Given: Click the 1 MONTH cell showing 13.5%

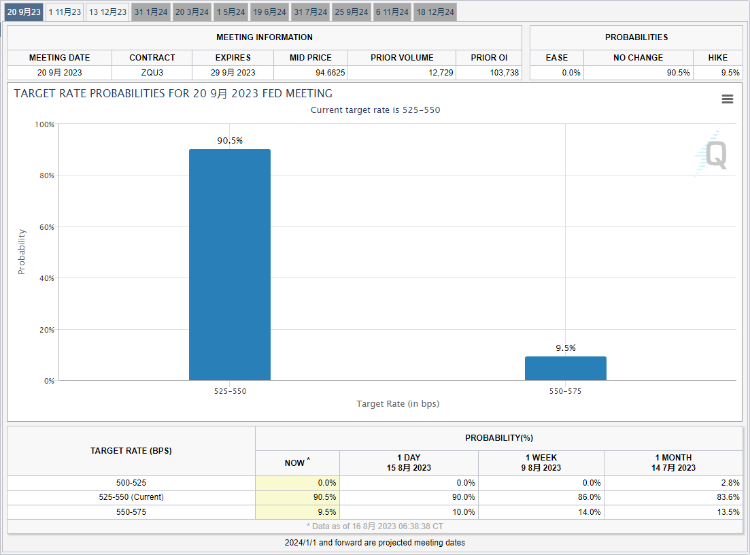Looking at the screenshot, I should click(673, 512).
